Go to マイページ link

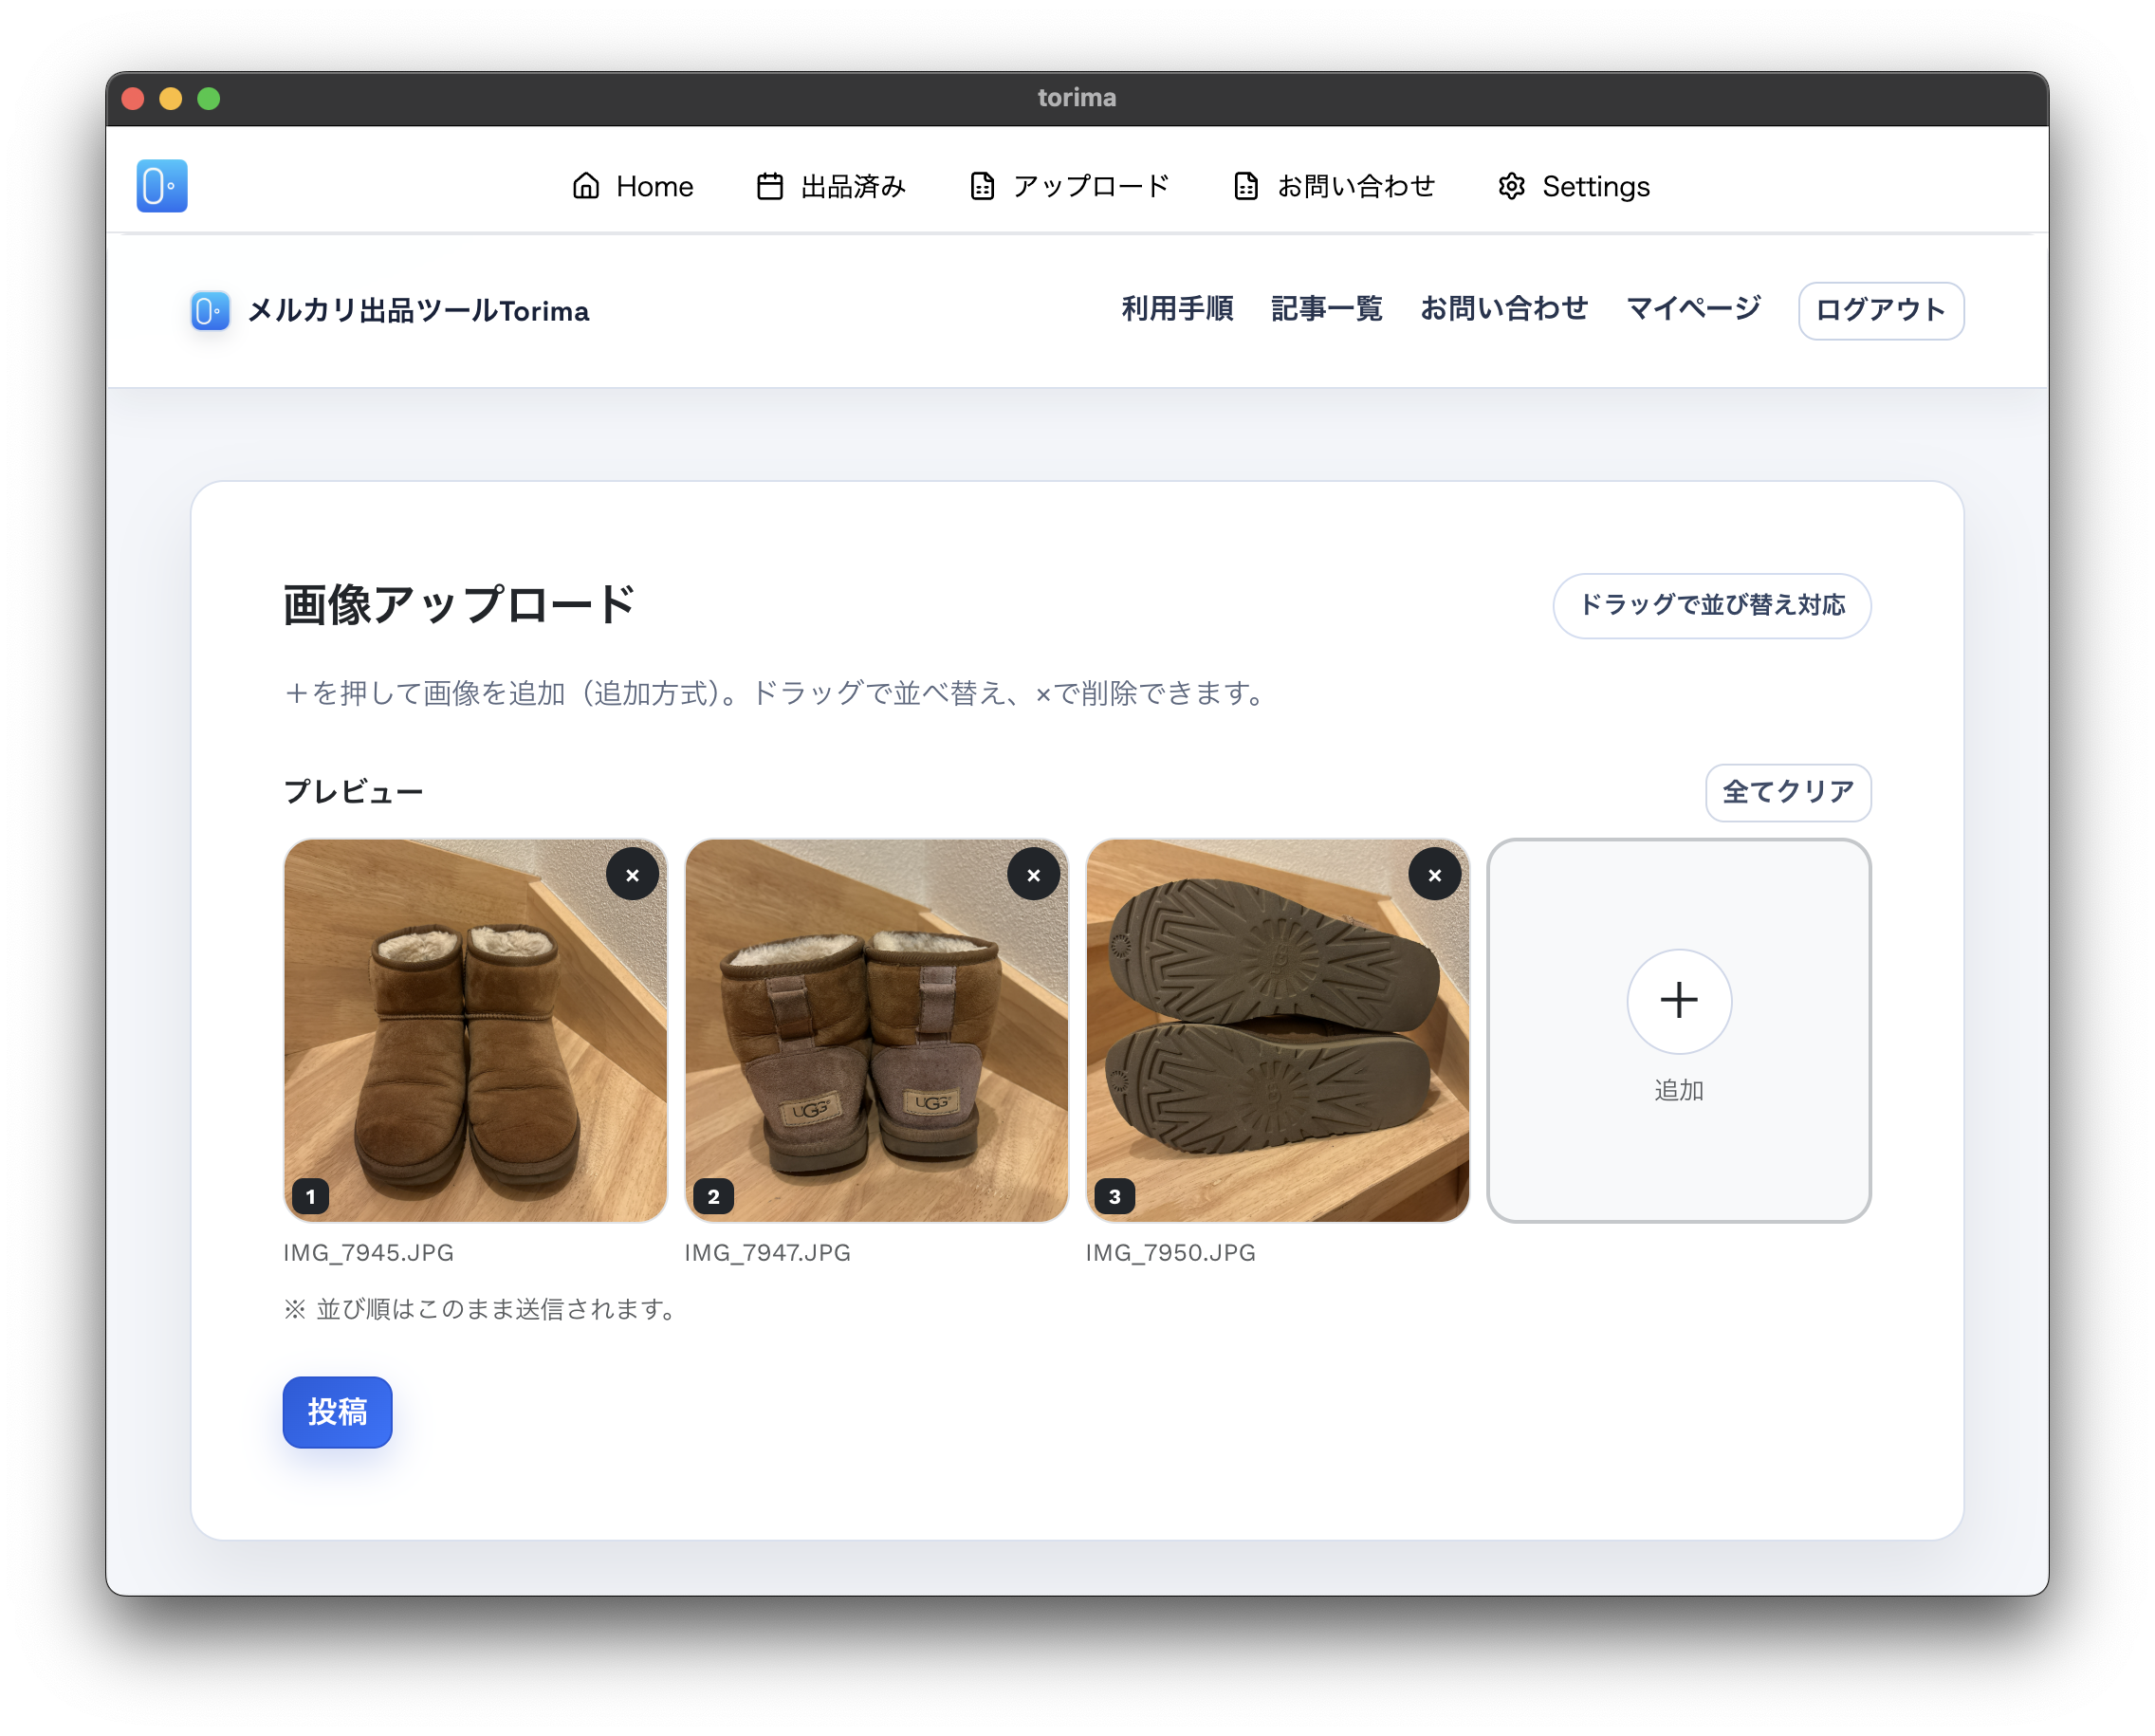click(x=1692, y=309)
